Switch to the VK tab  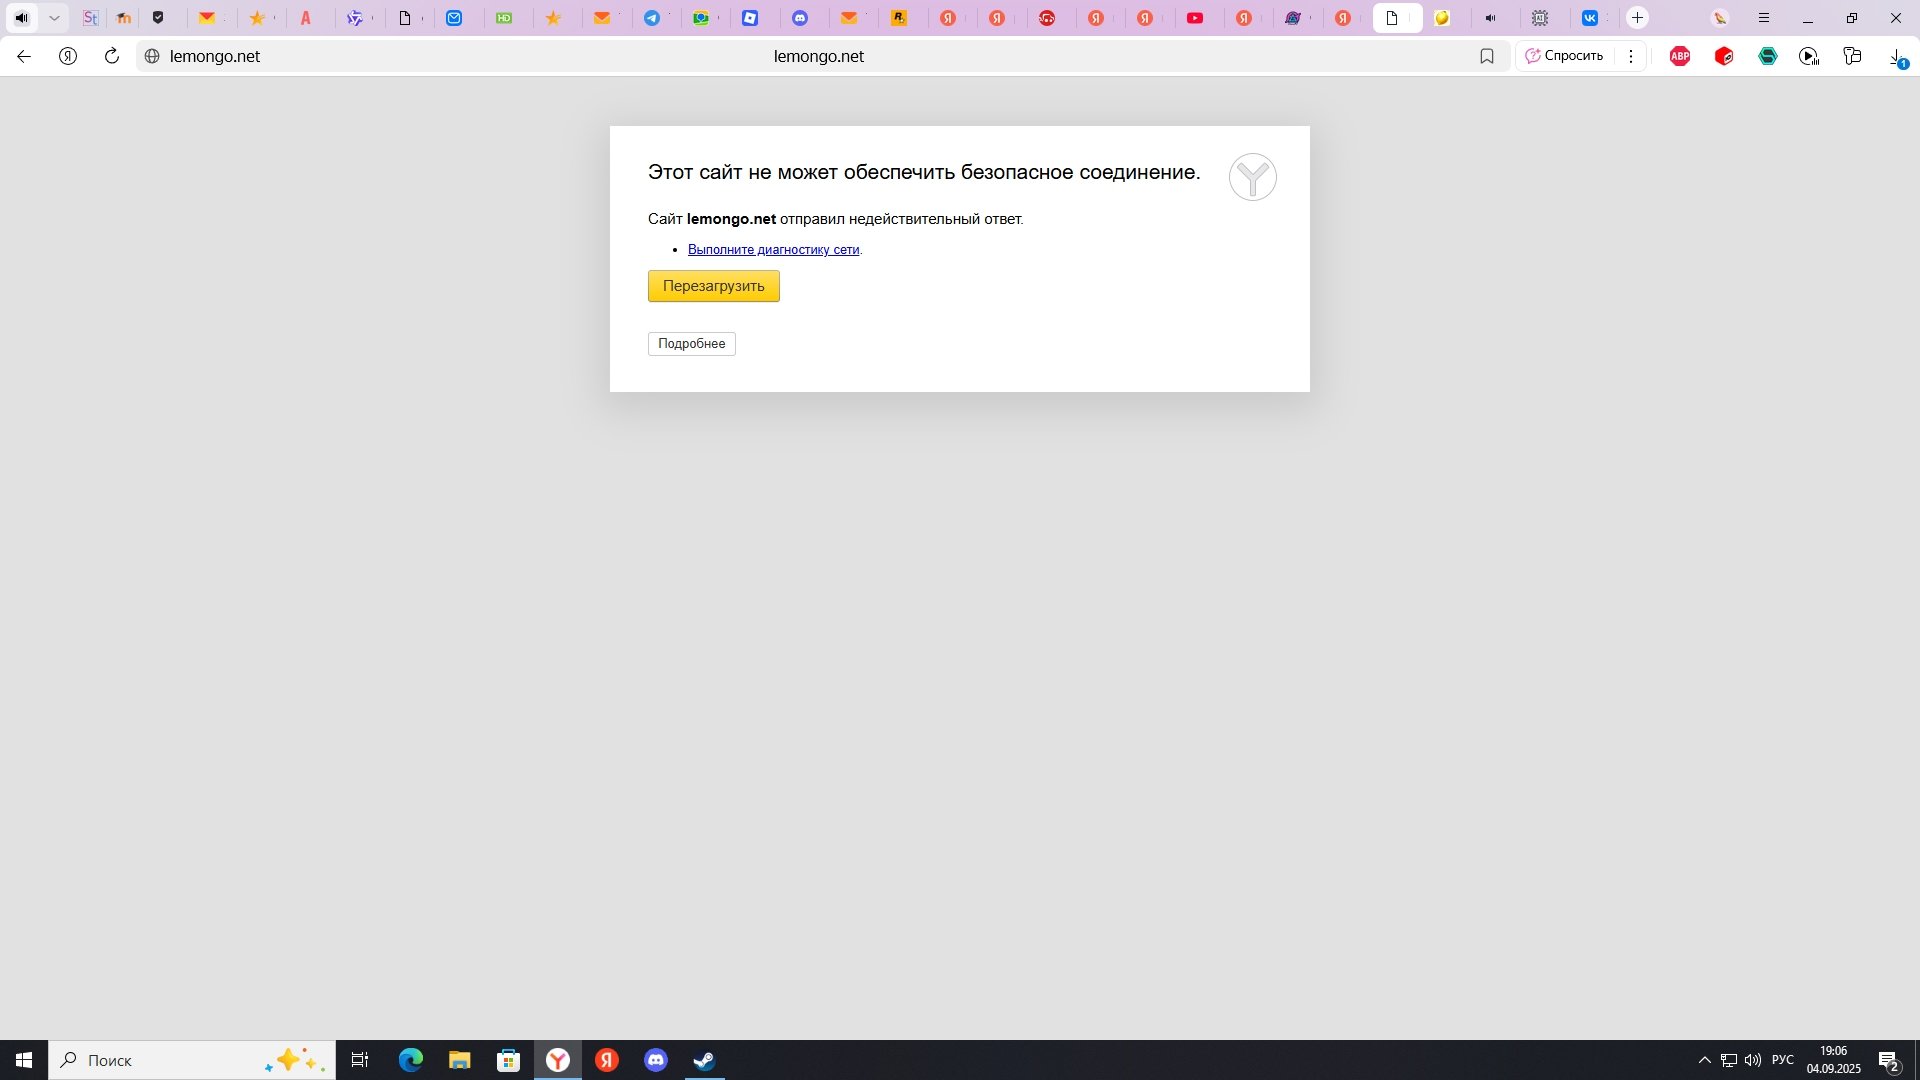(x=1589, y=18)
